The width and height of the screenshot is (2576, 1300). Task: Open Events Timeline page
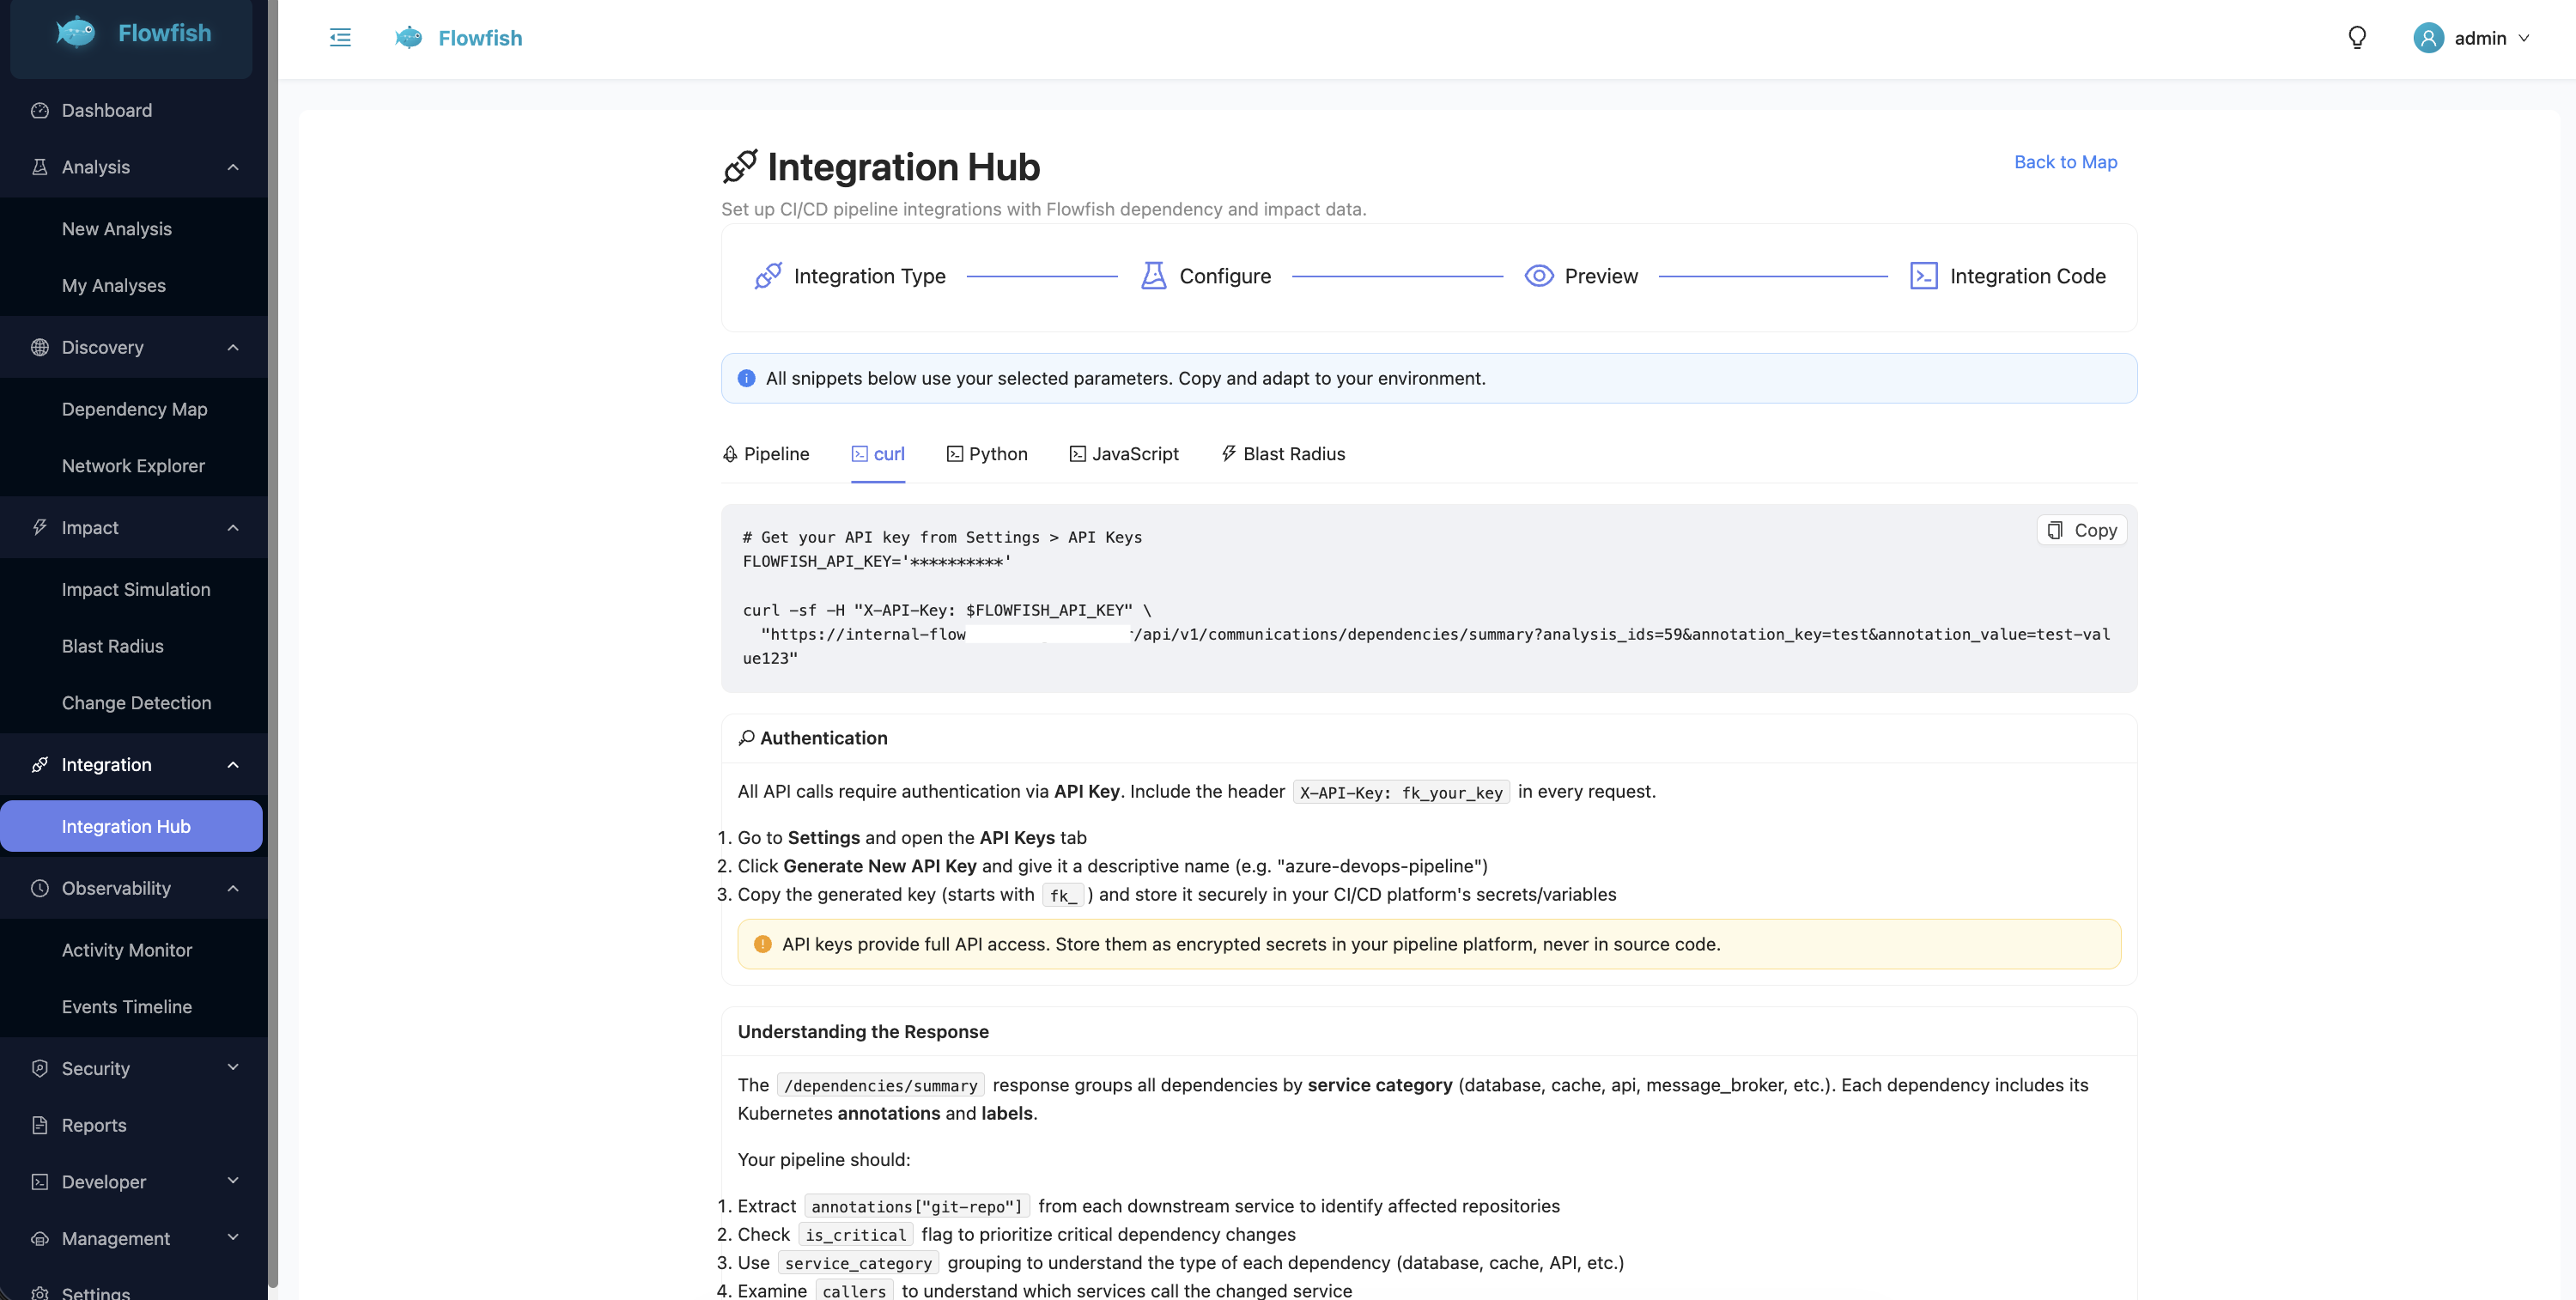(x=127, y=1007)
